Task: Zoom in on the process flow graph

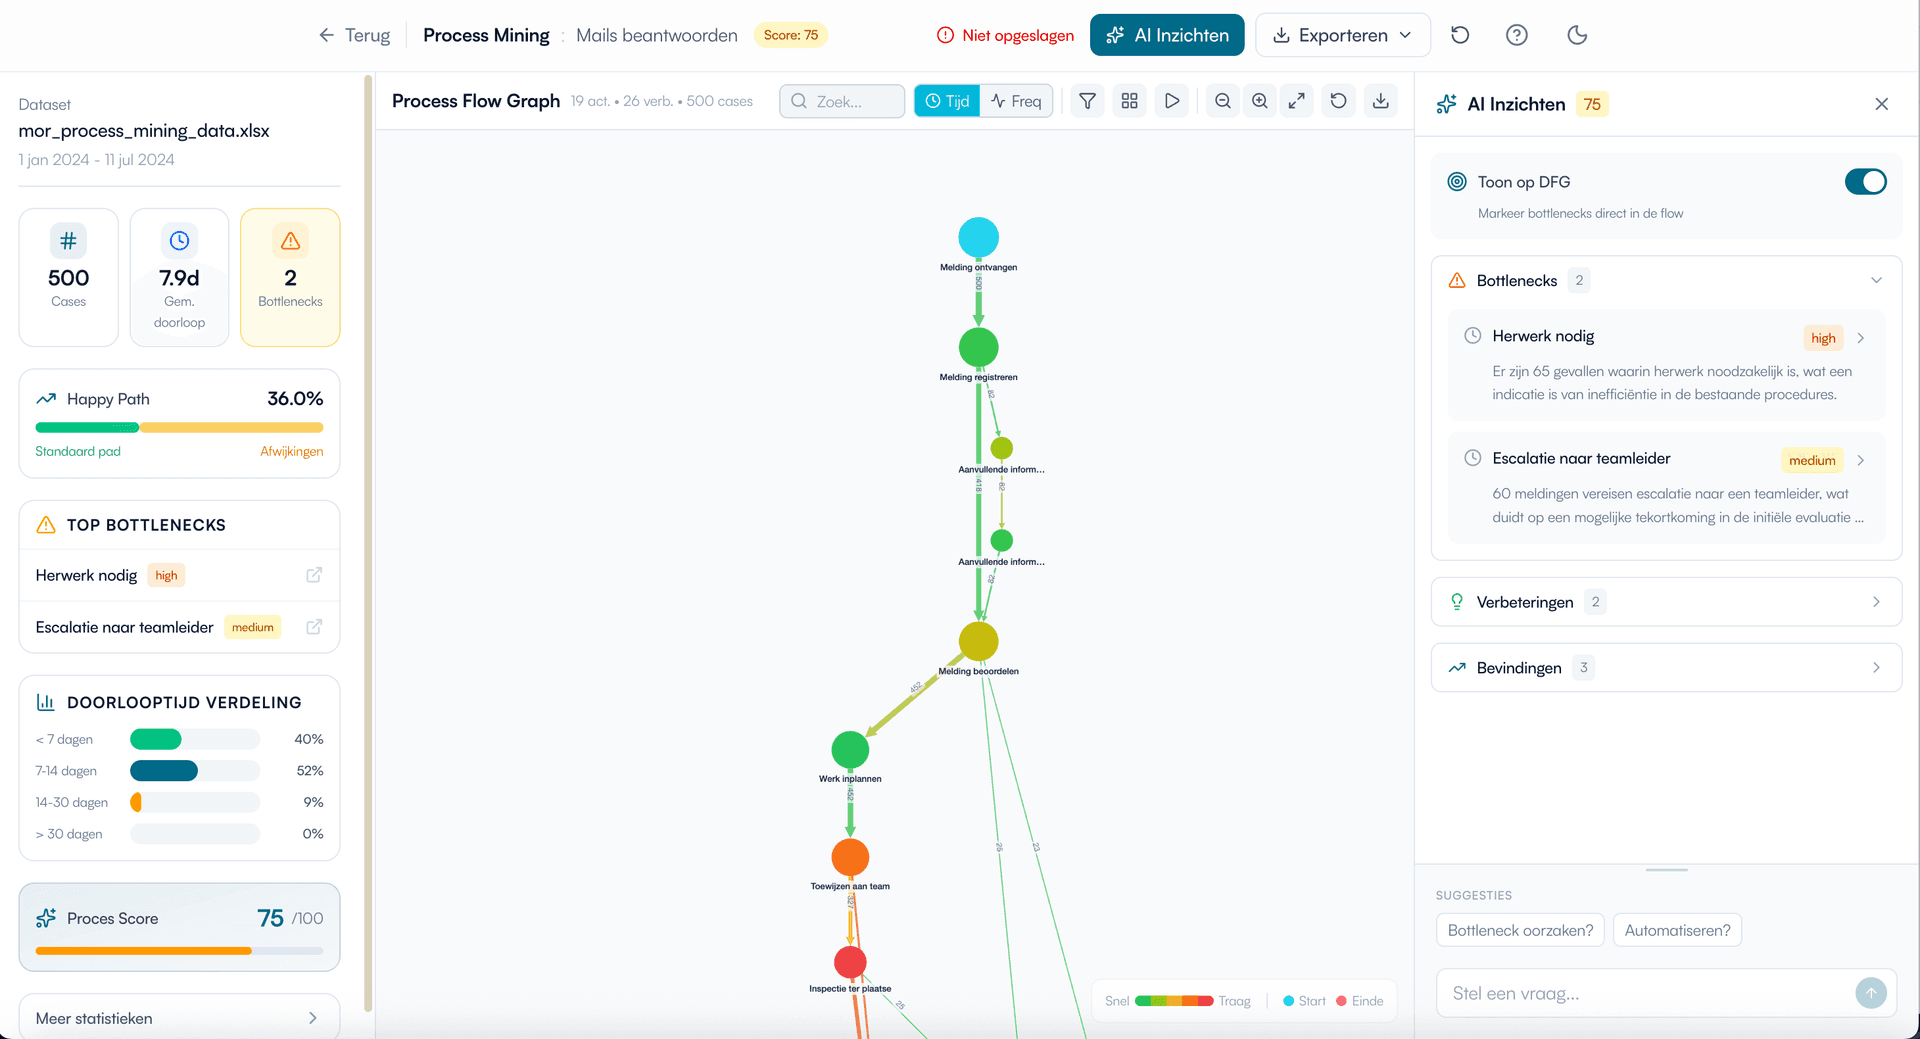Action: point(1259,100)
